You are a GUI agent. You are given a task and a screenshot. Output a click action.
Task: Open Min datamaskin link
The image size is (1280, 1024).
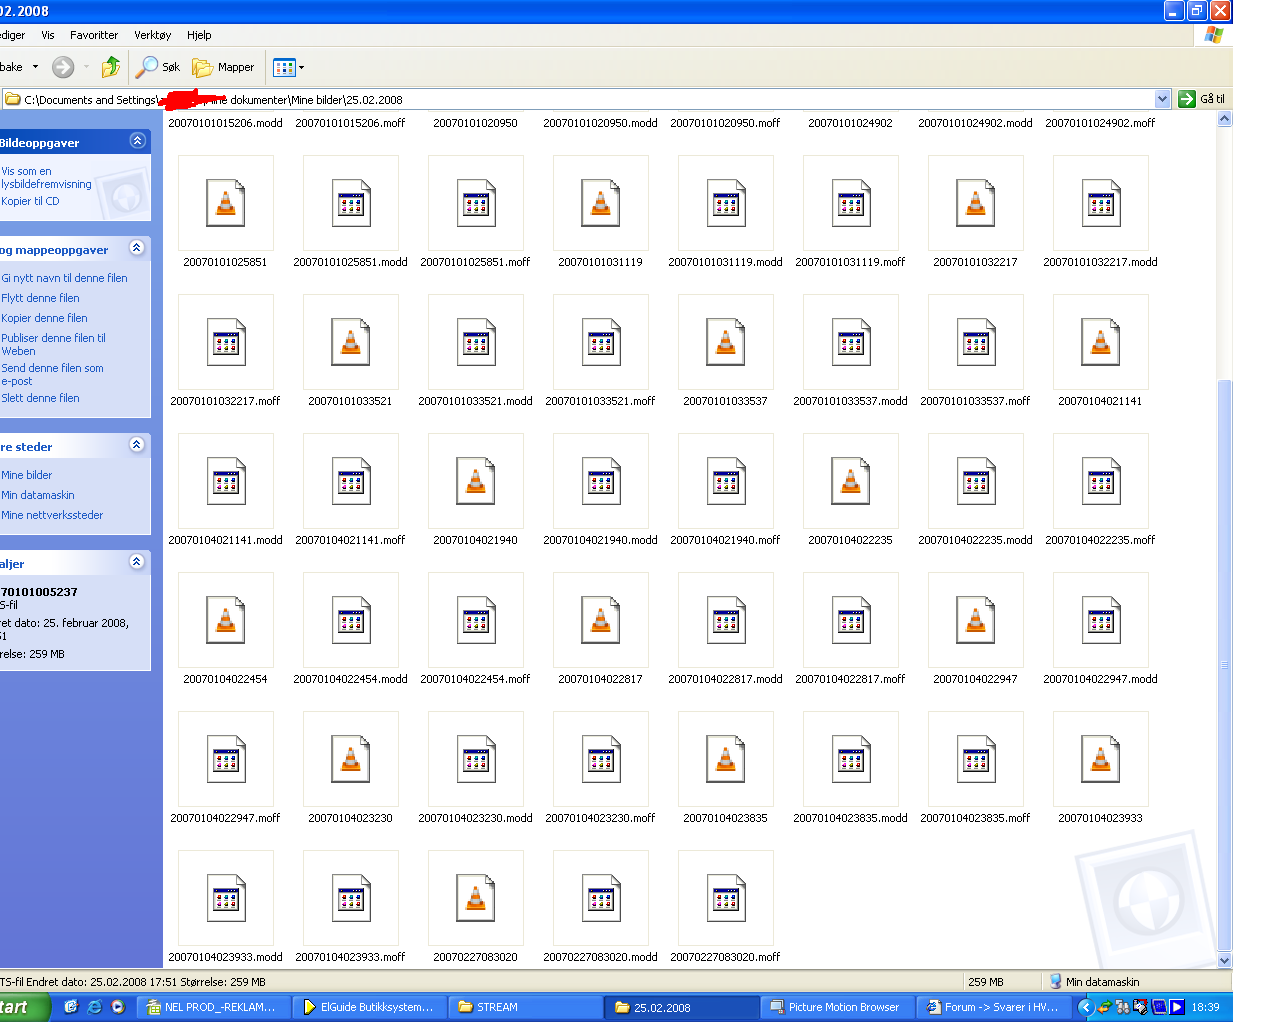(x=38, y=495)
